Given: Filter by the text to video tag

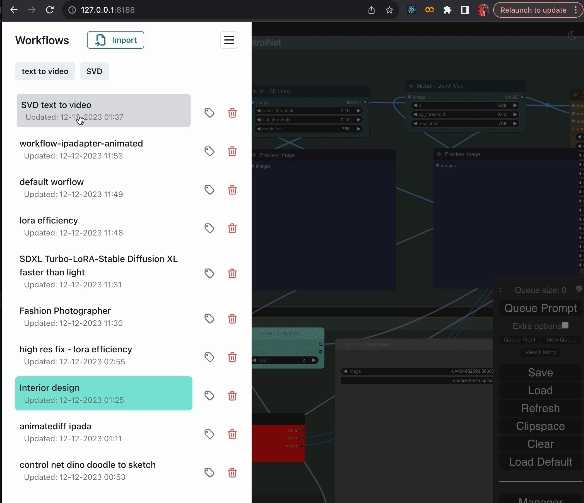Looking at the screenshot, I should tap(45, 71).
